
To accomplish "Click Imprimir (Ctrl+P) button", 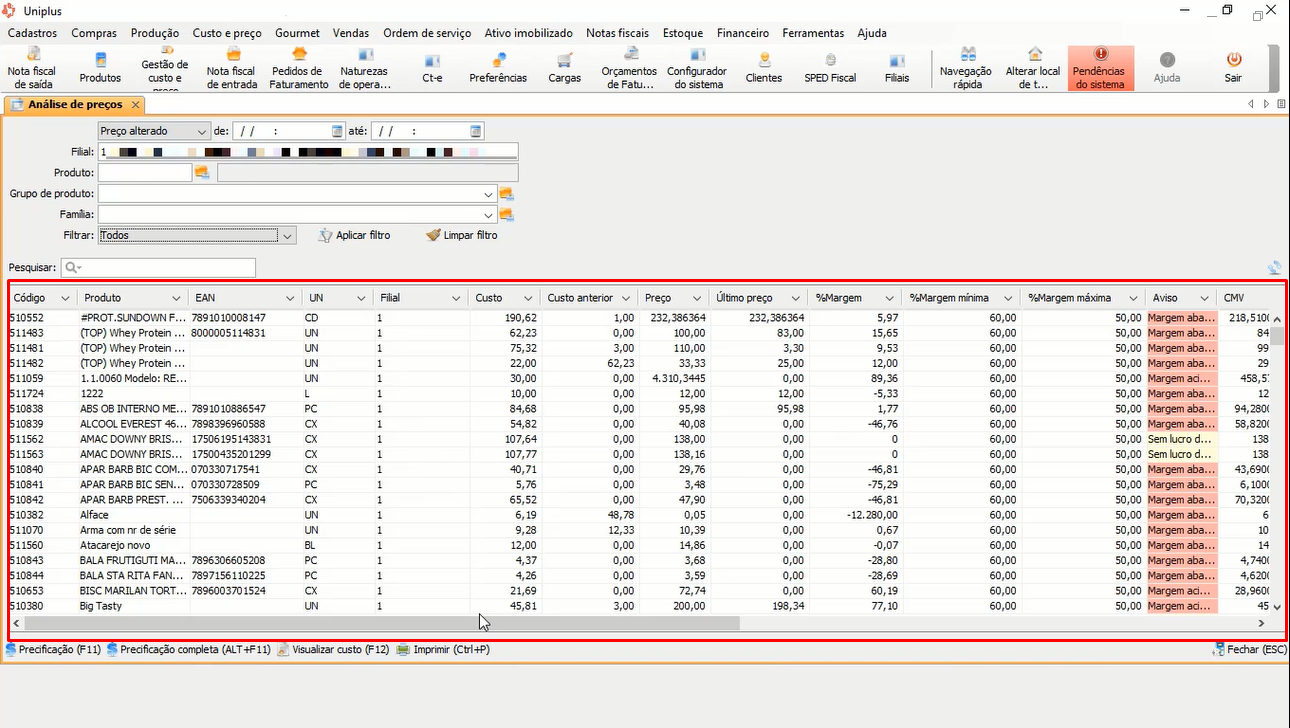I will pyautogui.click(x=443, y=649).
